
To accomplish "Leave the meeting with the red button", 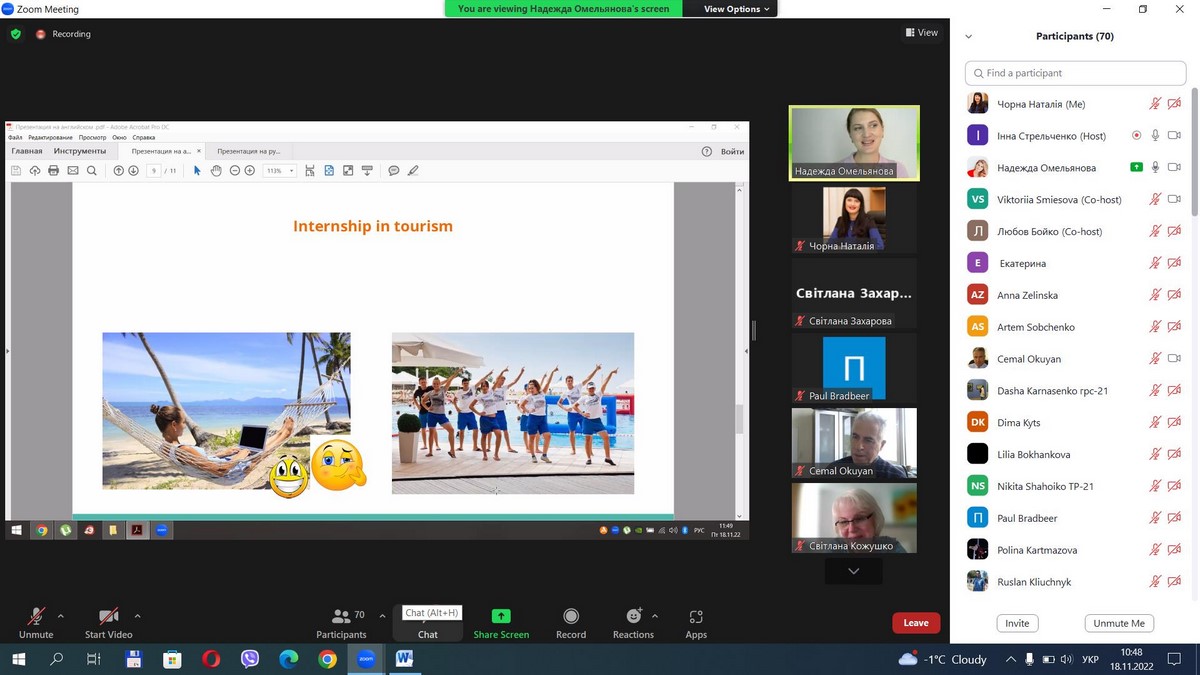I will [x=916, y=623].
